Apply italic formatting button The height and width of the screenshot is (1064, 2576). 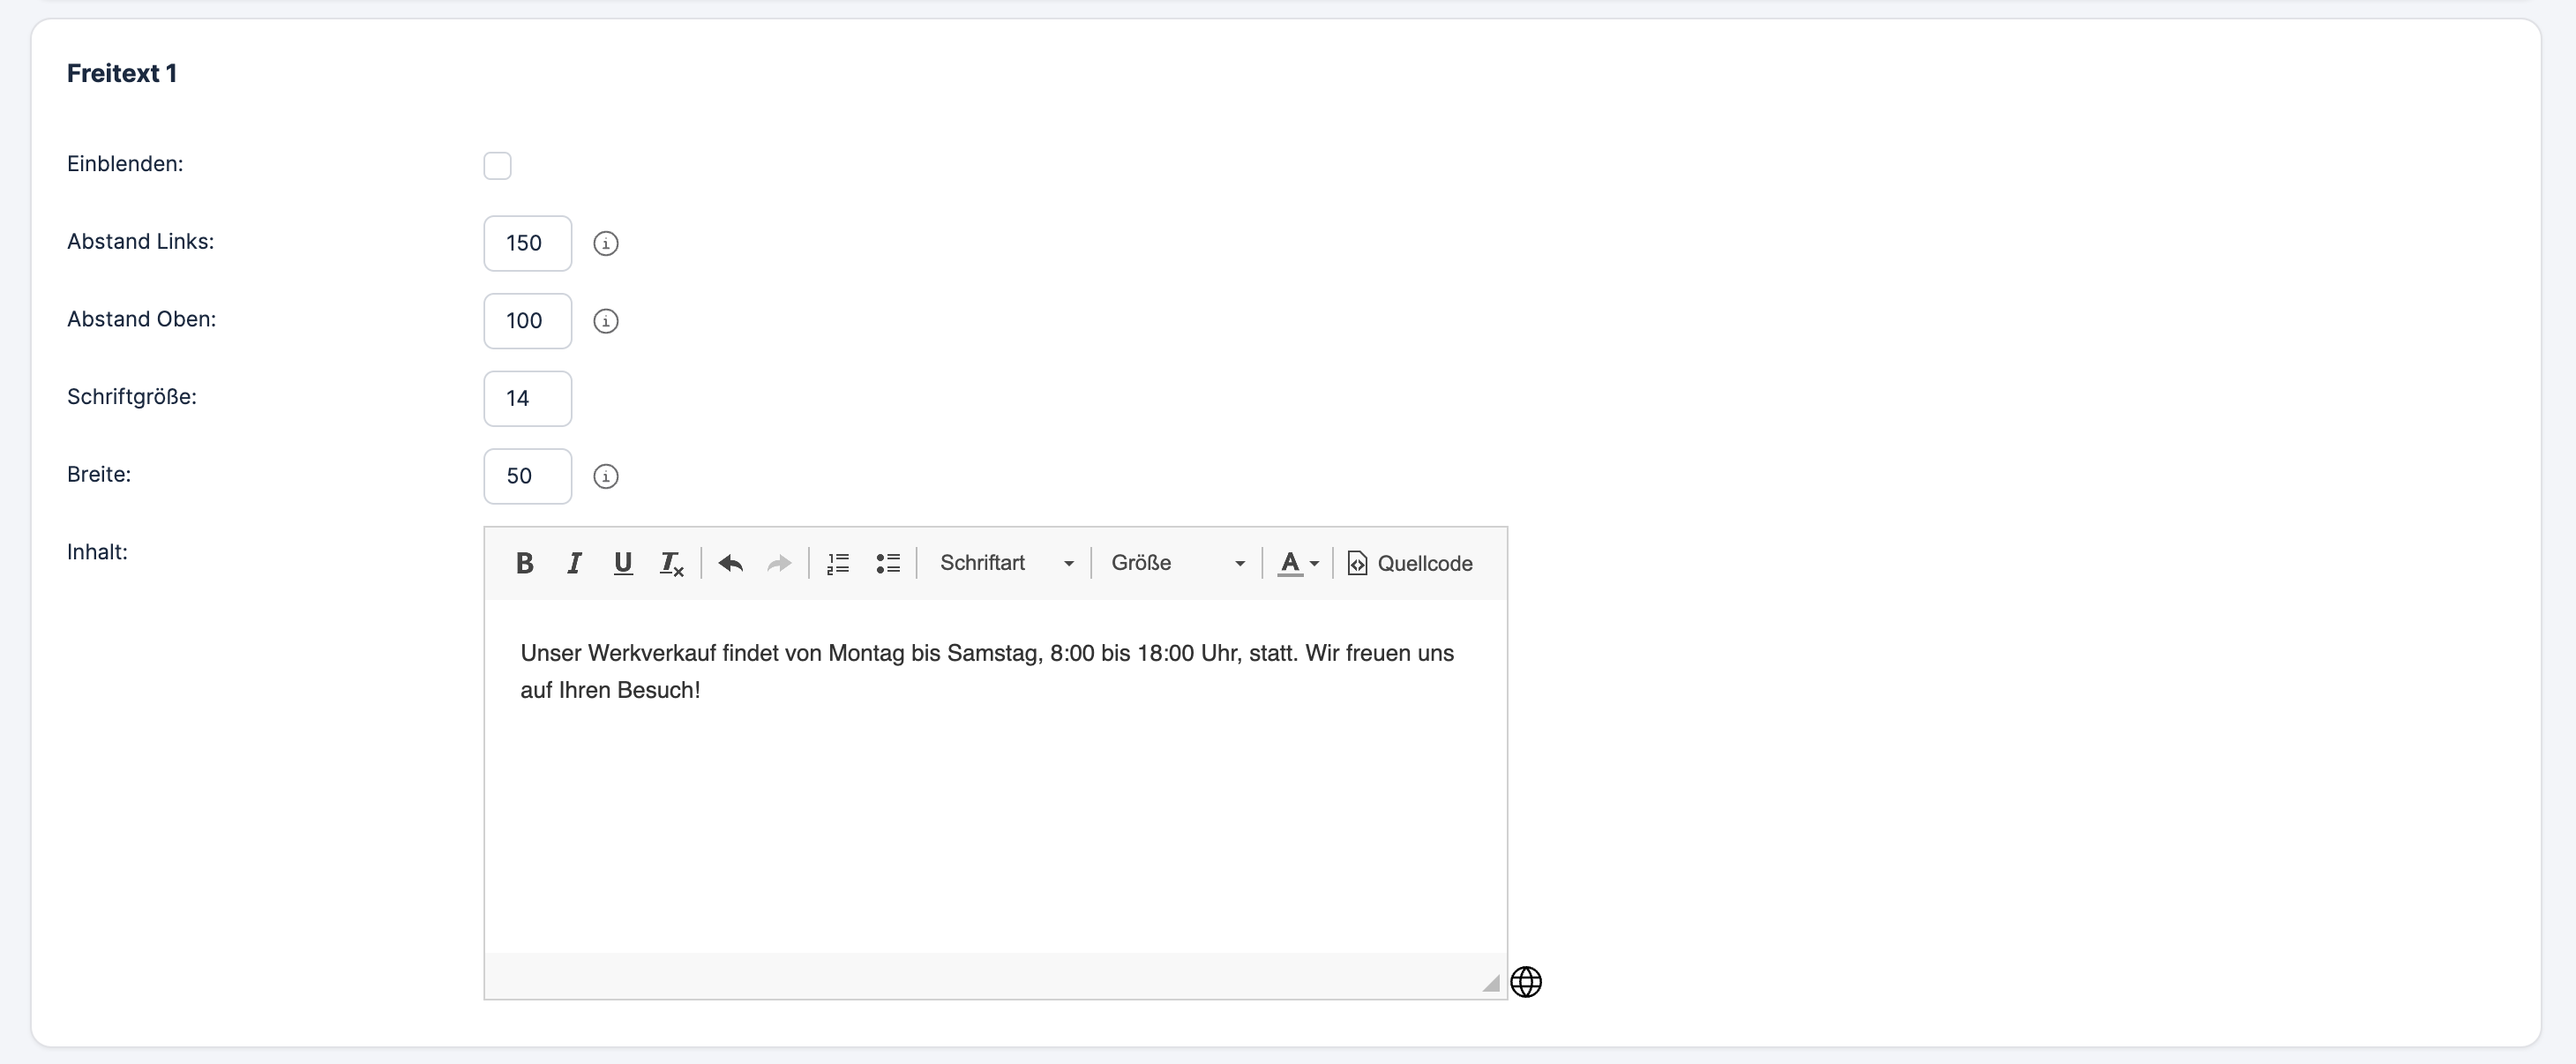point(574,564)
